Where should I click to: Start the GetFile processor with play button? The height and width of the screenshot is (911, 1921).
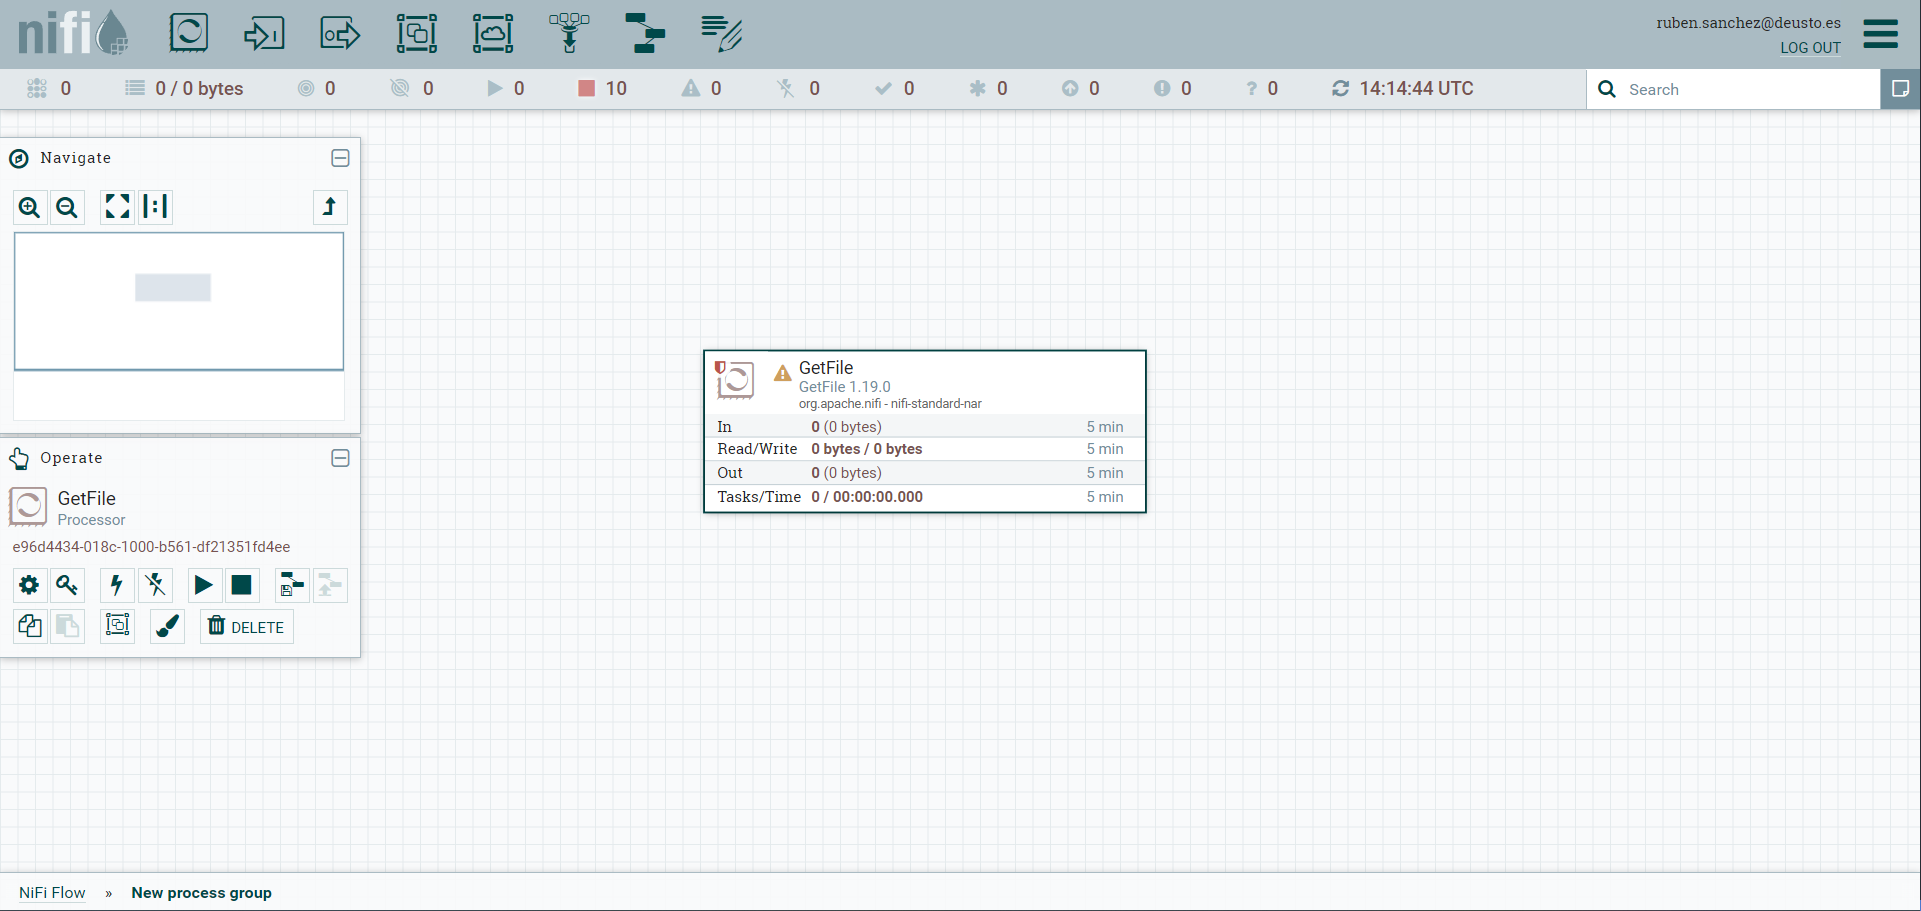(x=204, y=585)
